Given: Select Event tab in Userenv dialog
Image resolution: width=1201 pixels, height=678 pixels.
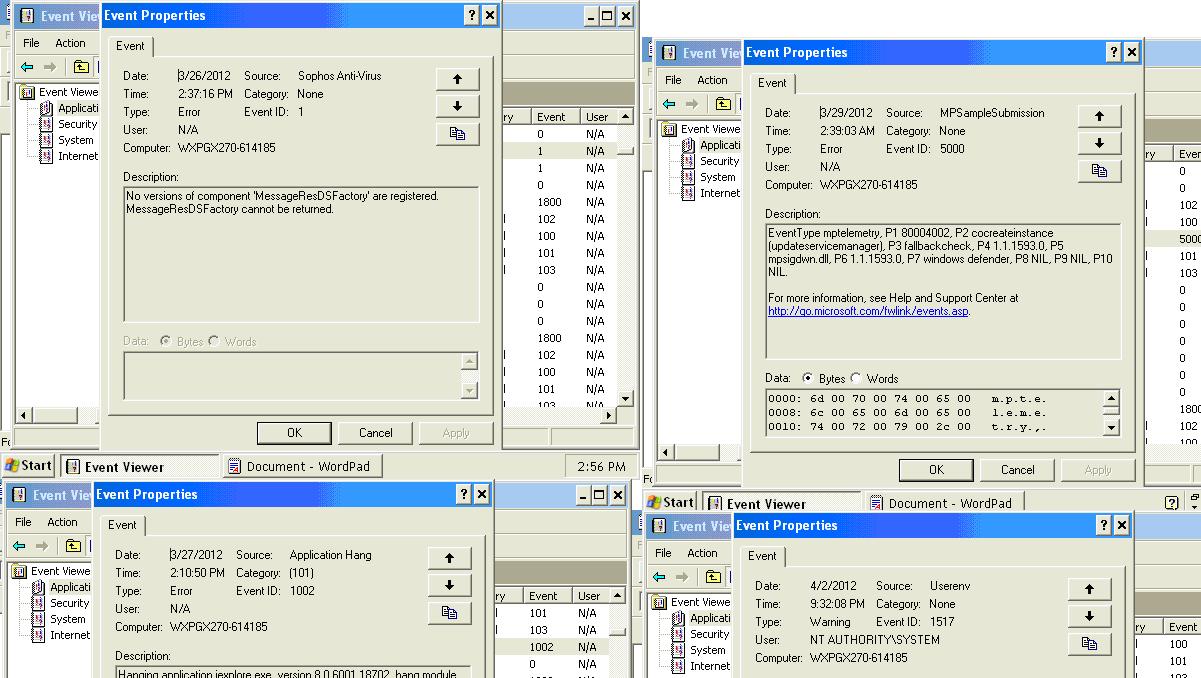Looking at the screenshot, I should tap(762, 556).
